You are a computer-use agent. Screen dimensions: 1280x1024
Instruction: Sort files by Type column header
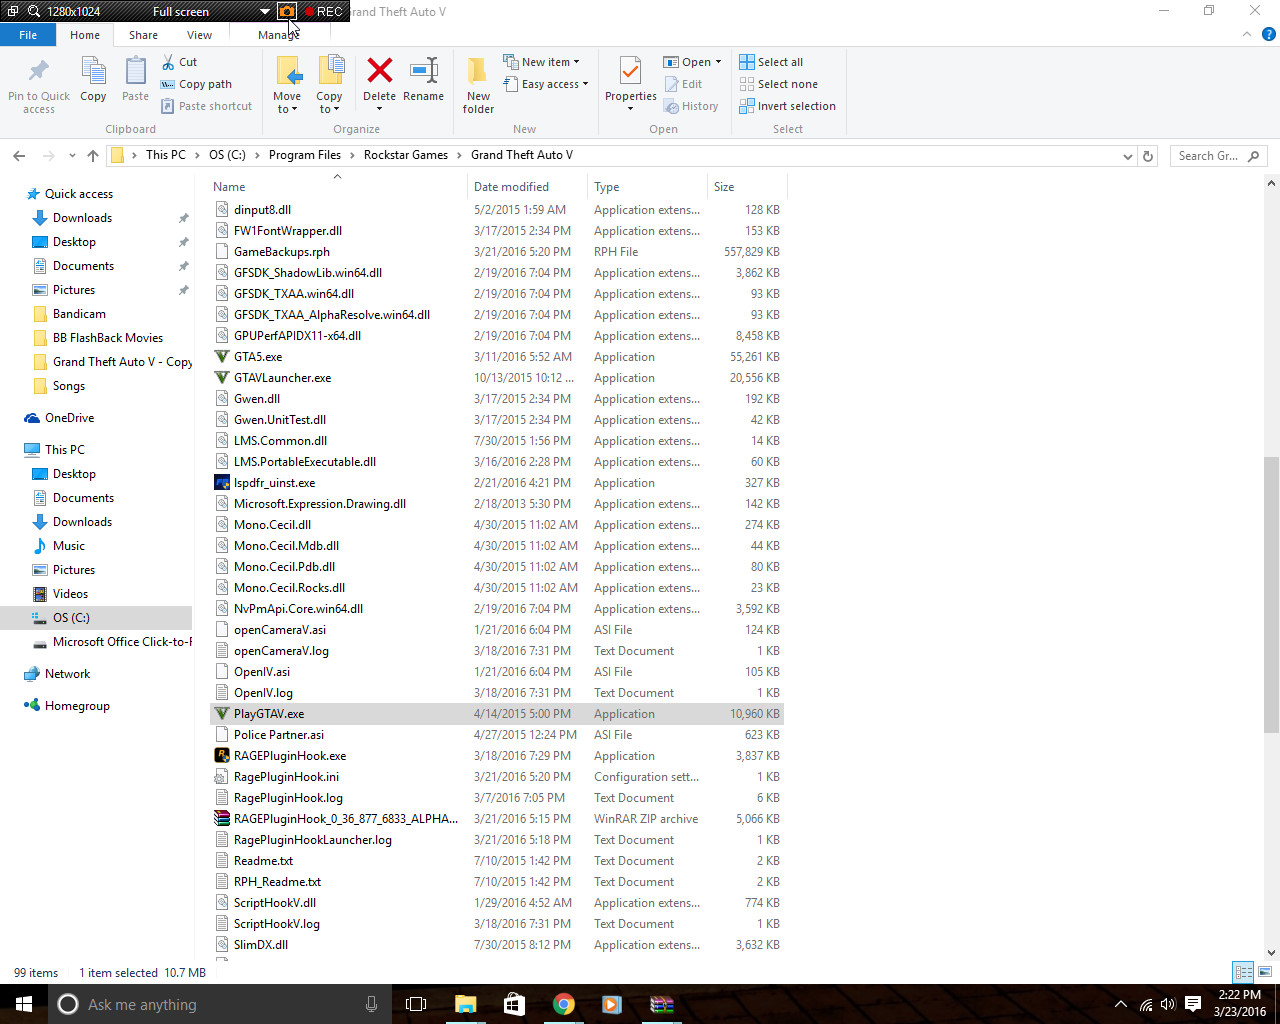pyautogui.click(x=647, y=187)
